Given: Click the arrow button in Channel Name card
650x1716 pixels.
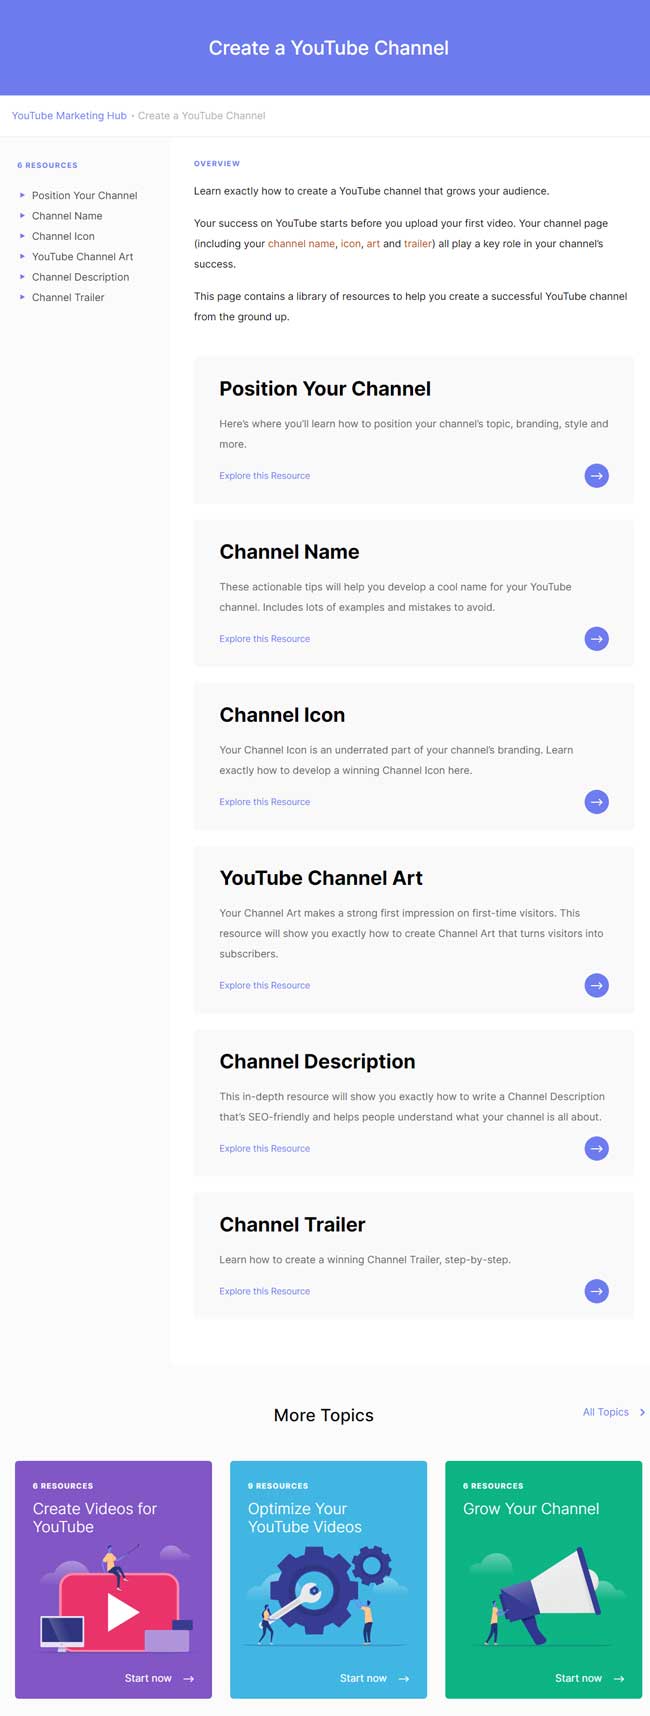Looking at the screenshot, I should [596, 639].
